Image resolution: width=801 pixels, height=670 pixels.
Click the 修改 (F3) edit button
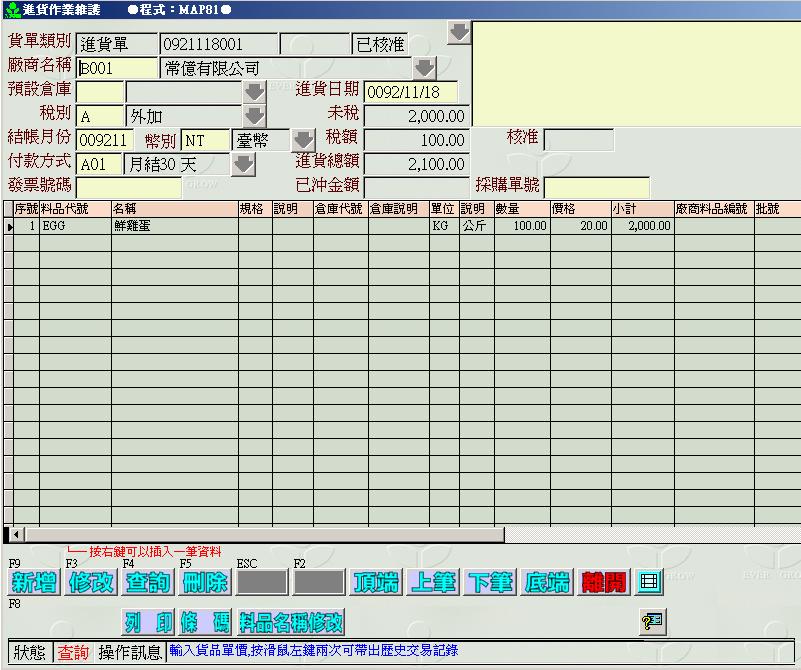point(91,583)
